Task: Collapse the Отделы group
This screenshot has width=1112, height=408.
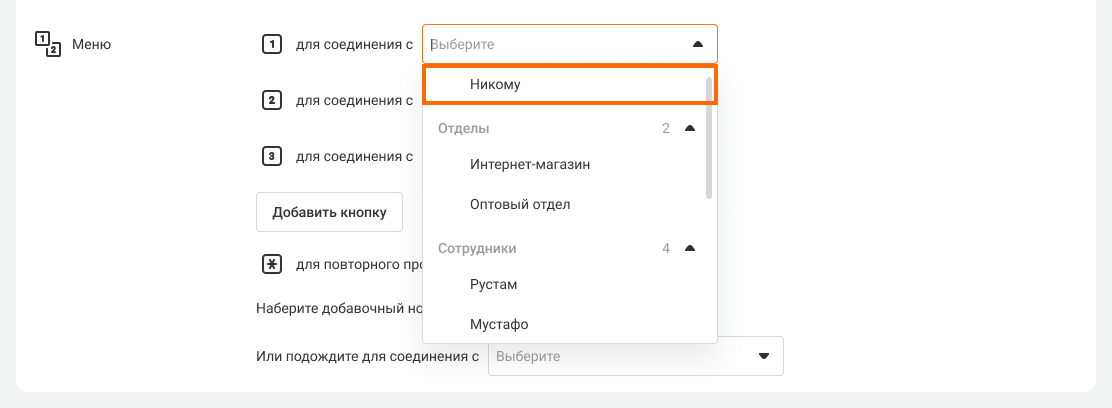Action: (x=689, y=128)
